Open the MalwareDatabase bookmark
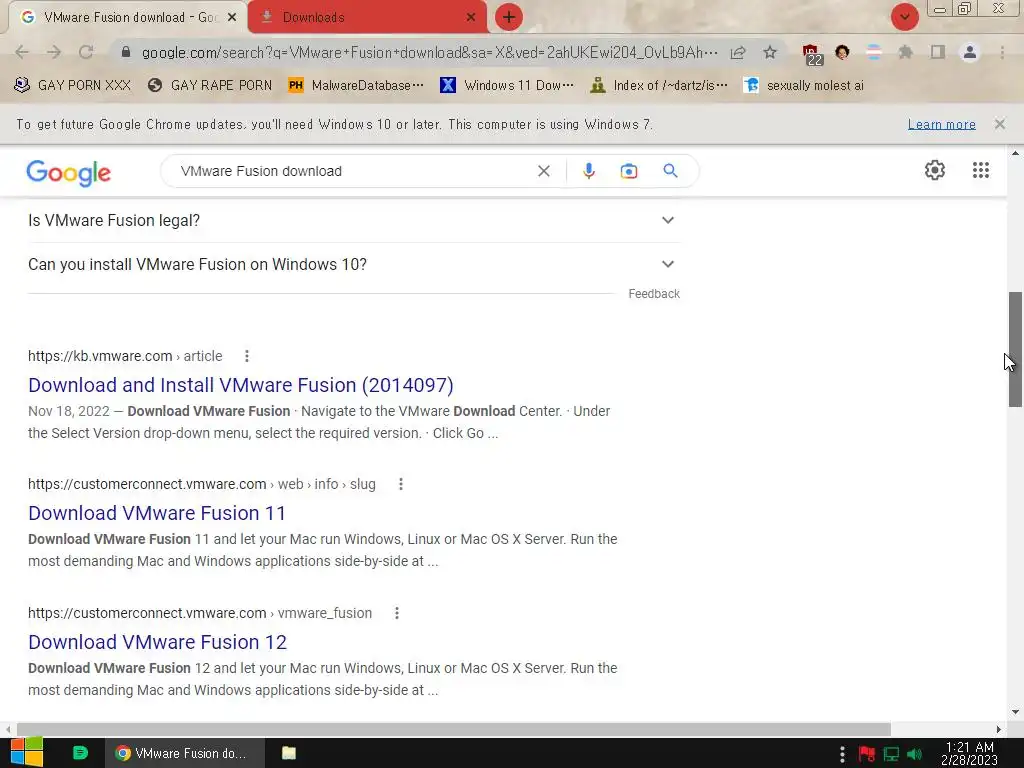The height and width of the screenshot is (768, 1024). point(356,86)
